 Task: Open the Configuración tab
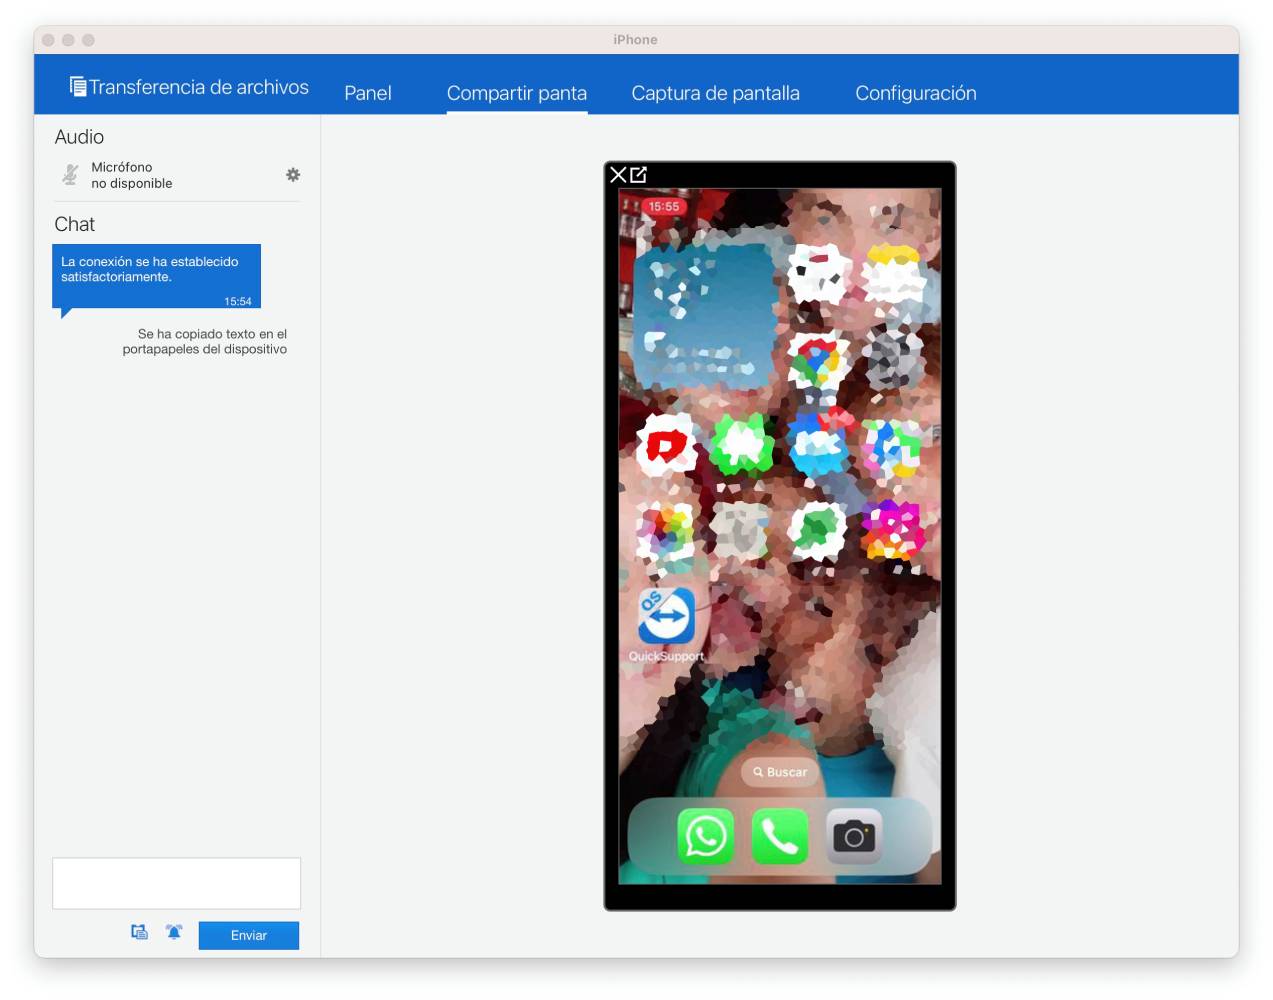[915, 93]
